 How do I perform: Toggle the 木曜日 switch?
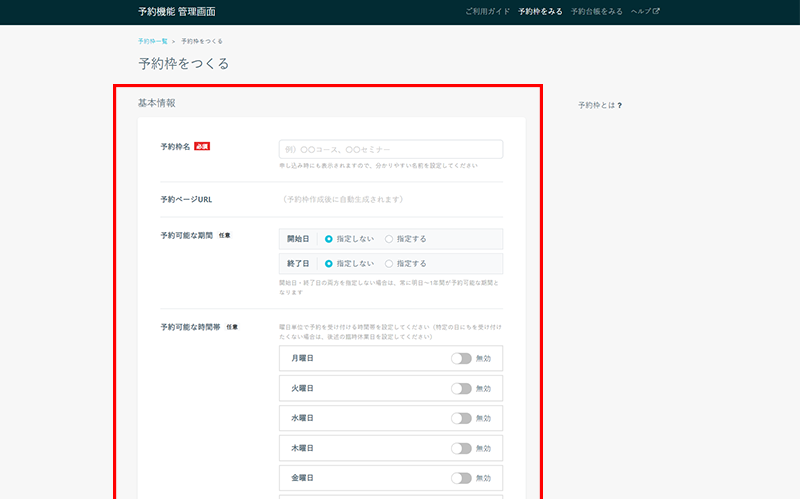click(x=461, y=448)
